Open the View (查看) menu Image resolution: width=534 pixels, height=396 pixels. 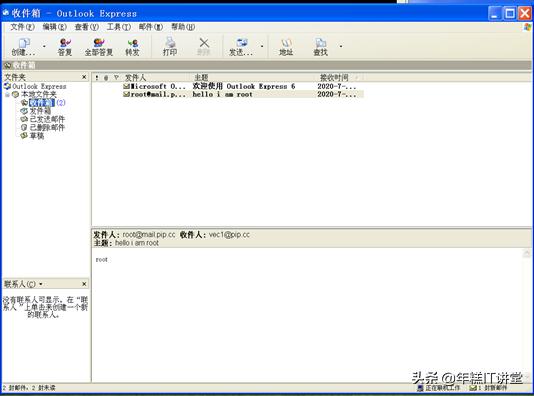coord(87,27)
